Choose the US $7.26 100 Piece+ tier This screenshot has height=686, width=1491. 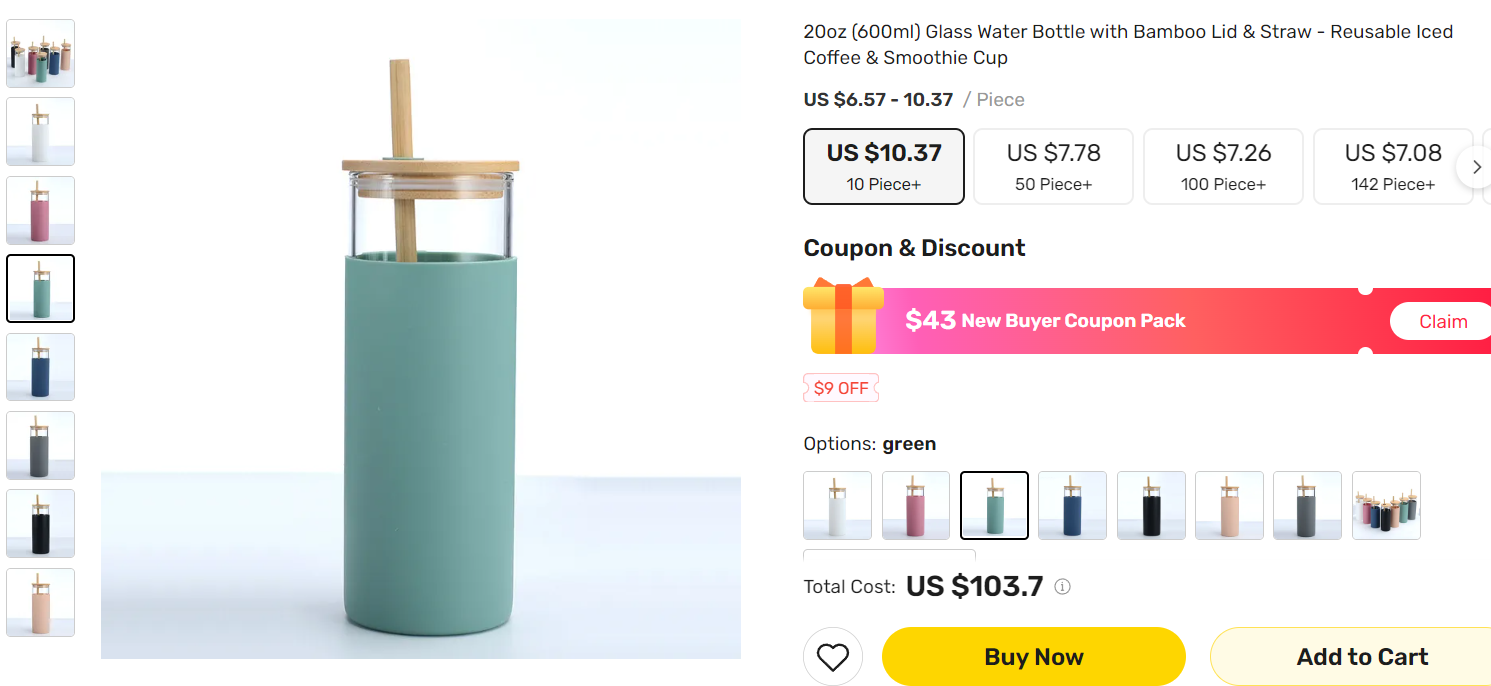[x=1223, y=166]
